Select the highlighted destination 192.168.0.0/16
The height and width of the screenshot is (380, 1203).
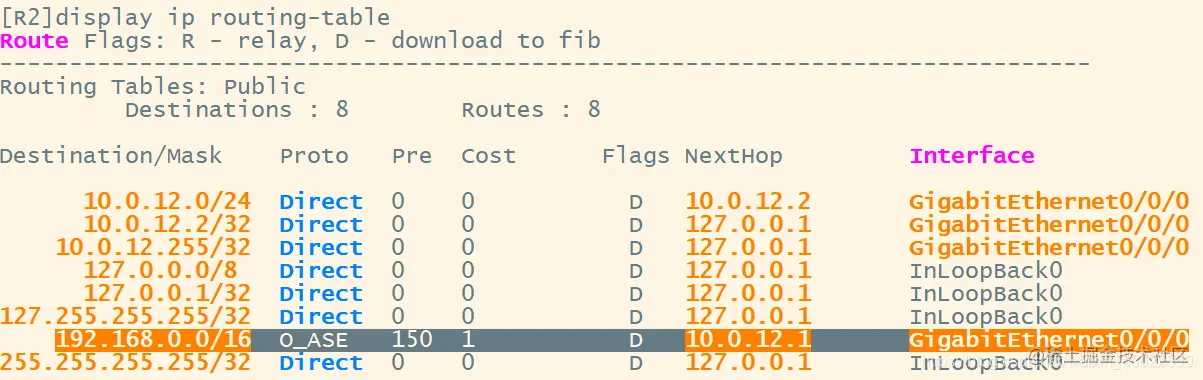point(153,340)
